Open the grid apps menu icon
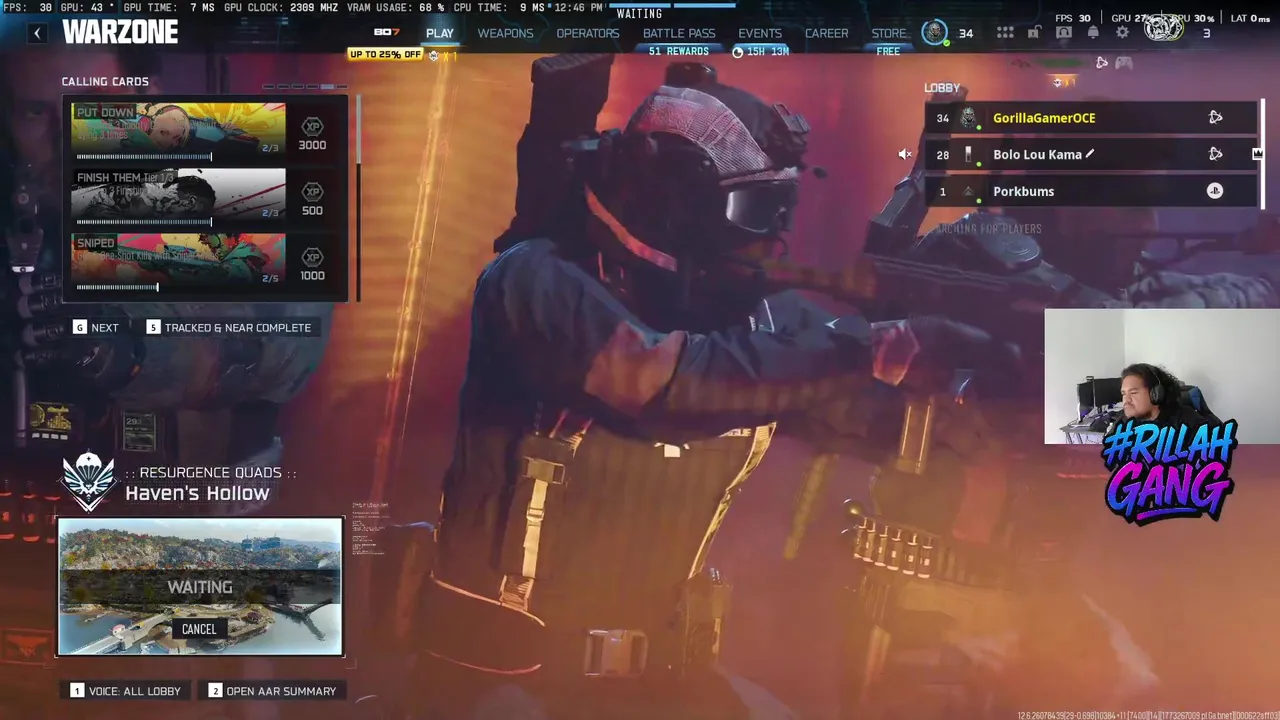1280x720 pixels. tap(1005, 33)
